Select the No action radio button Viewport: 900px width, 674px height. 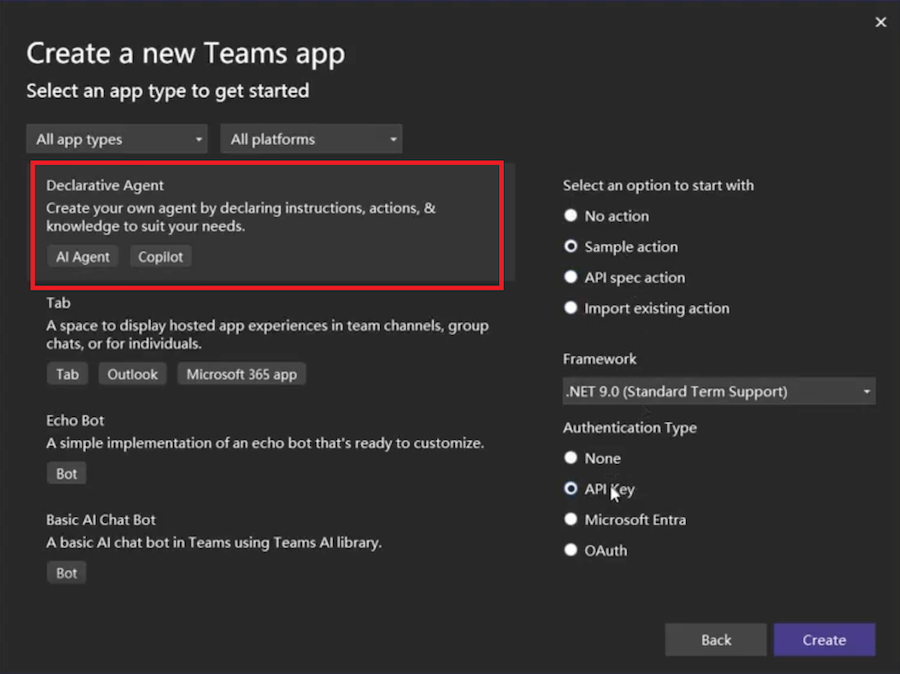(x=571, y=216)
